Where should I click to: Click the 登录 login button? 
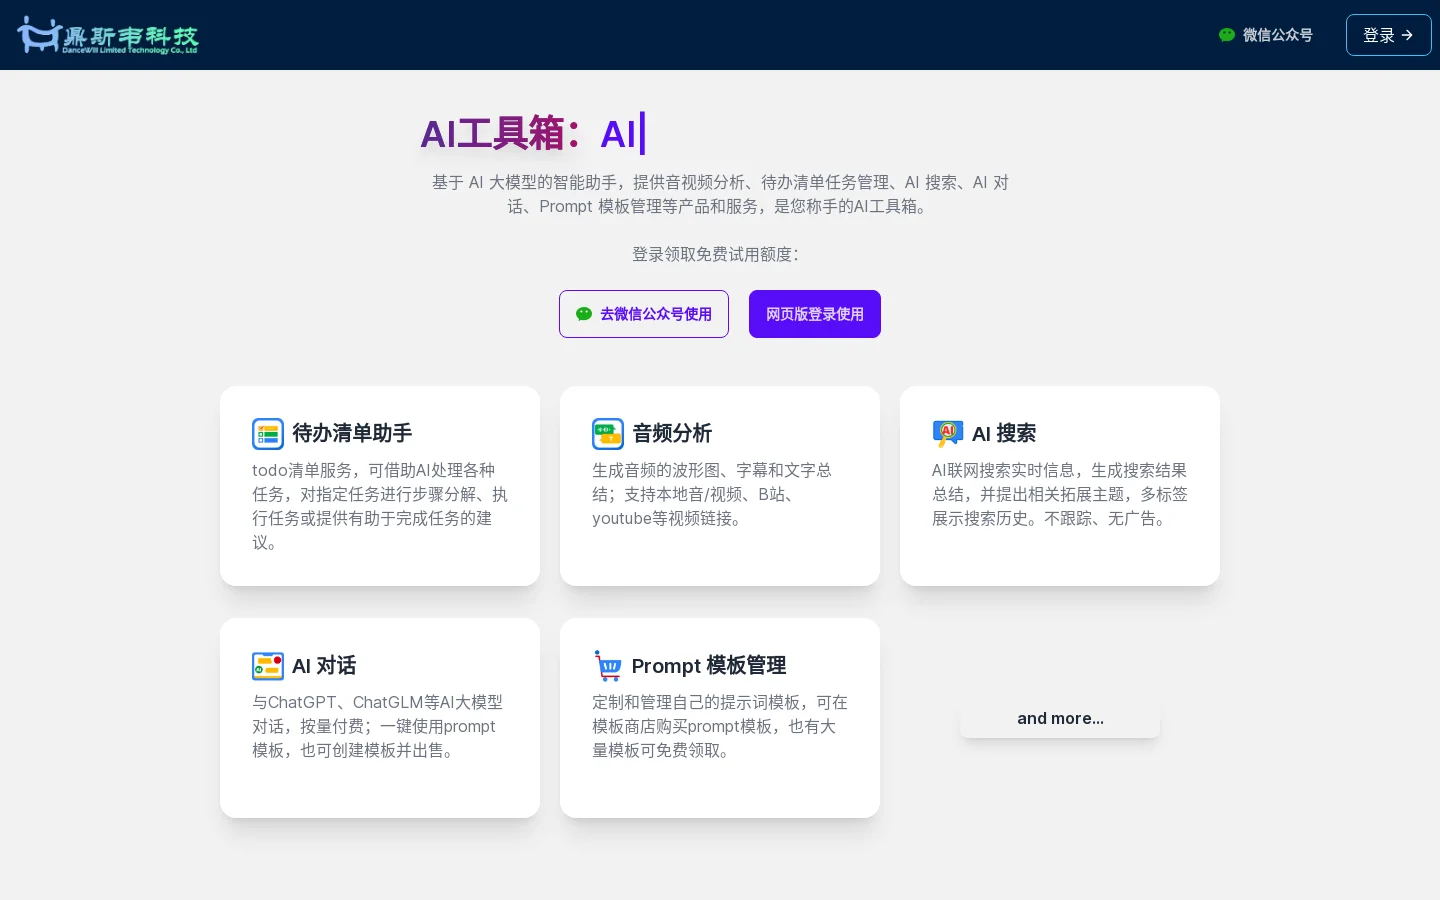point(1388,35)
